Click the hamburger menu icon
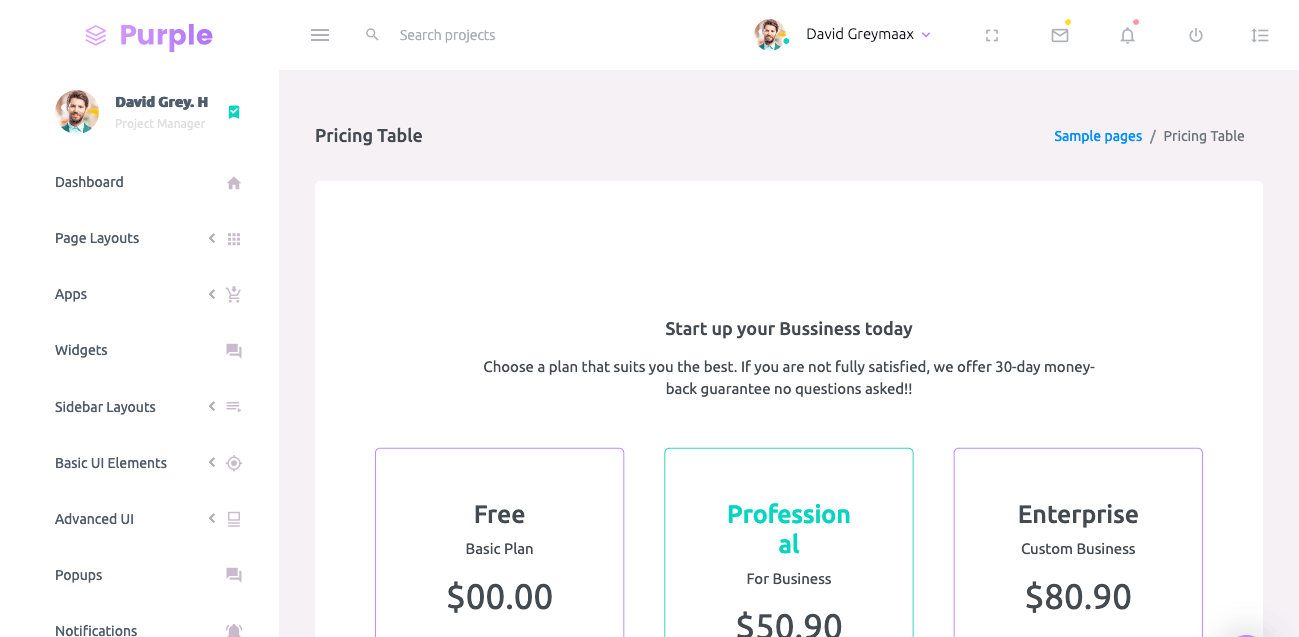The height and width of the screenshot is (637, 1299). point(320,35)
